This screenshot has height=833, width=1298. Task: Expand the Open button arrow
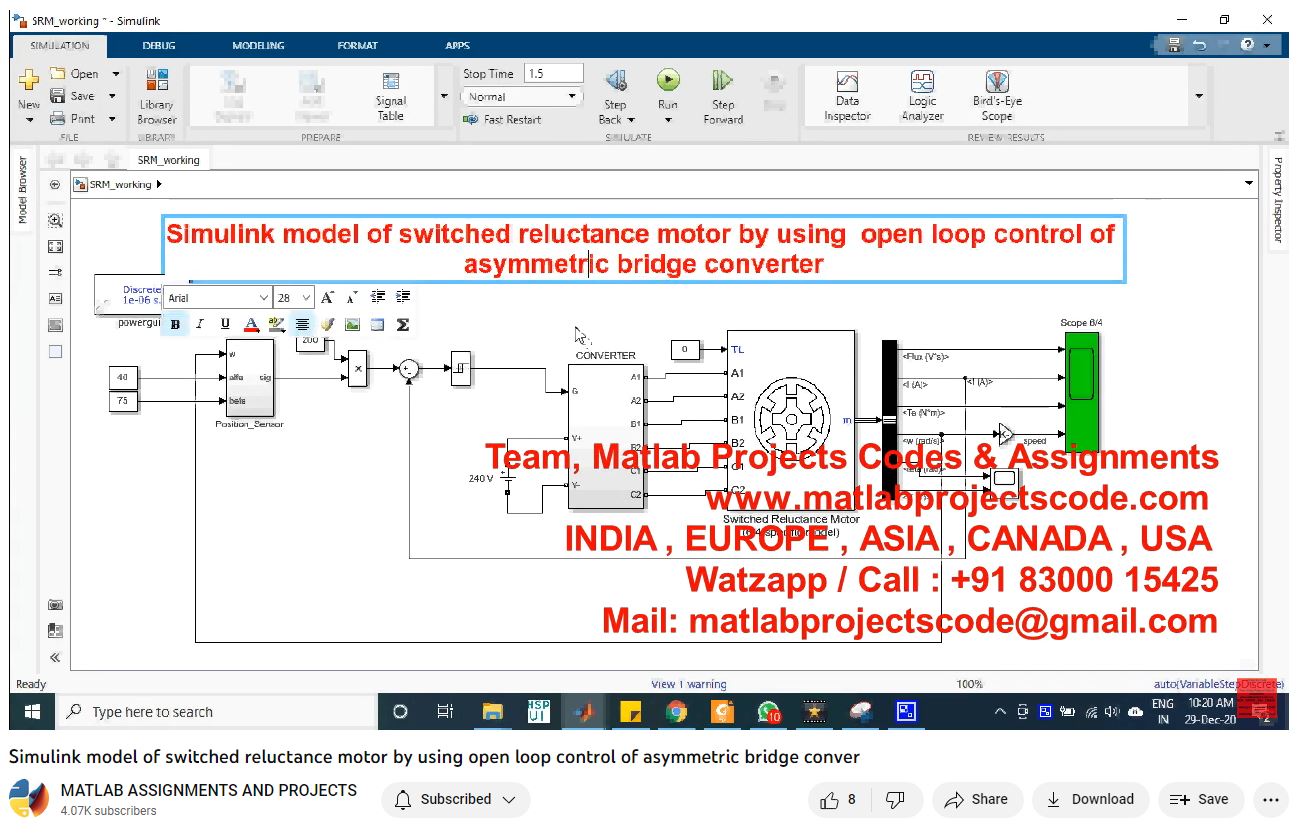pyautogui.click(x=115, y=74)
